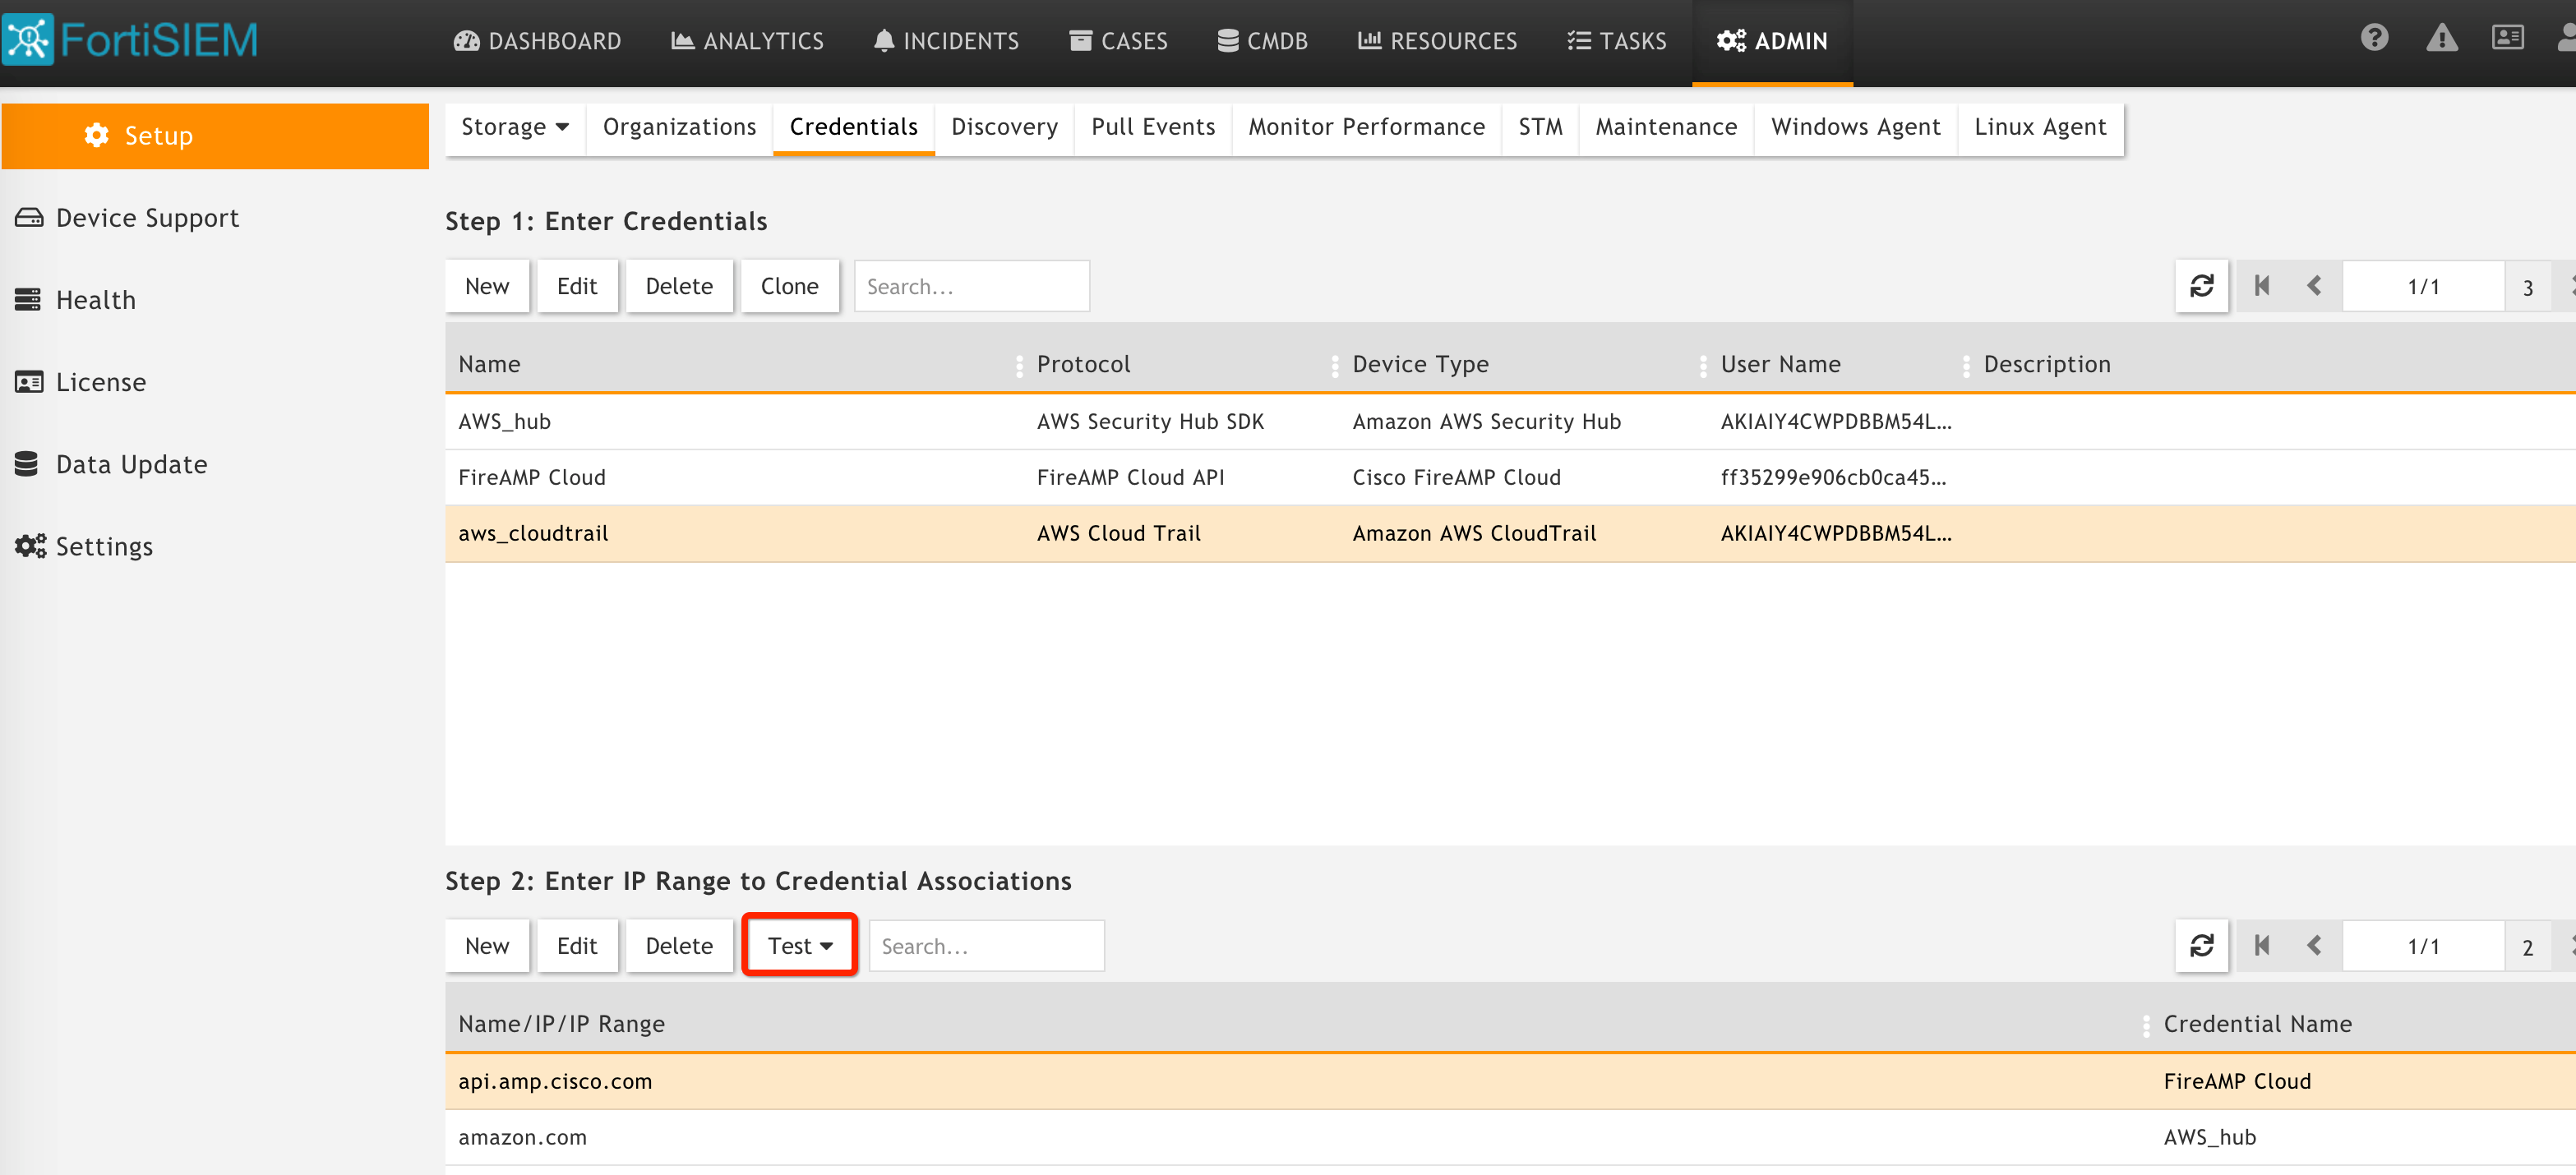
Task: Click New button in Step 2
Action: (x=487, y=945)
